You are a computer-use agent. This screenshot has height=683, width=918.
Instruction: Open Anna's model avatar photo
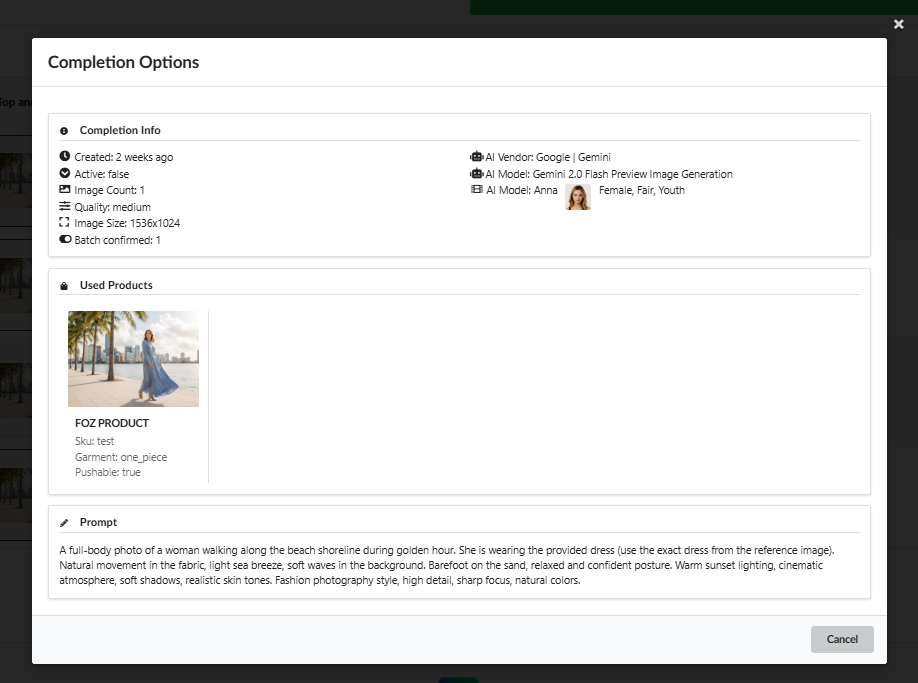coord(577,196)
